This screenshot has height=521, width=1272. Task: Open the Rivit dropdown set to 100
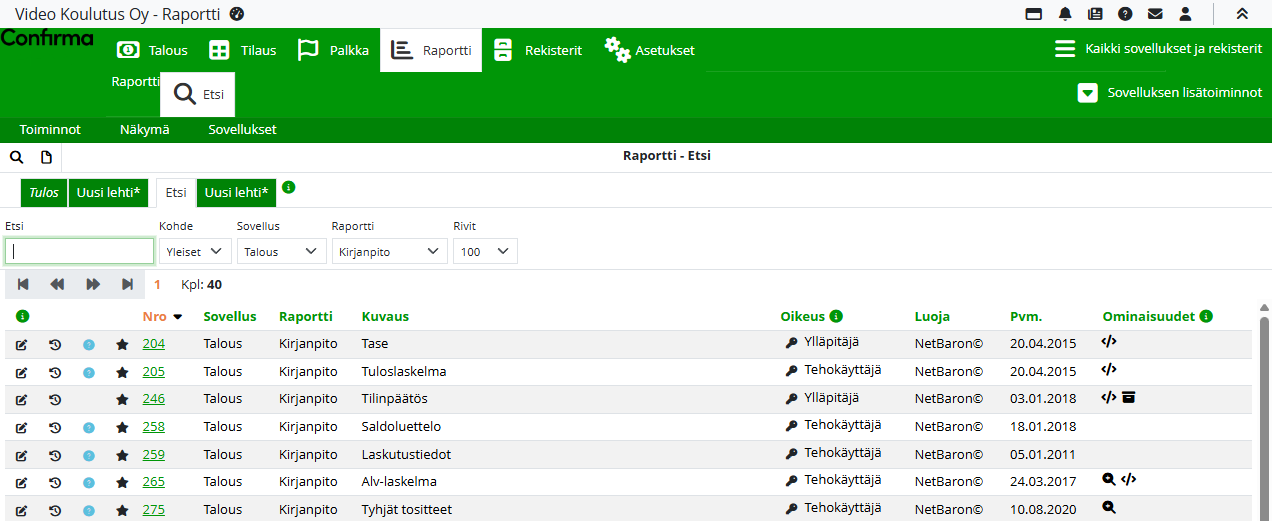(x=485, y=251)
